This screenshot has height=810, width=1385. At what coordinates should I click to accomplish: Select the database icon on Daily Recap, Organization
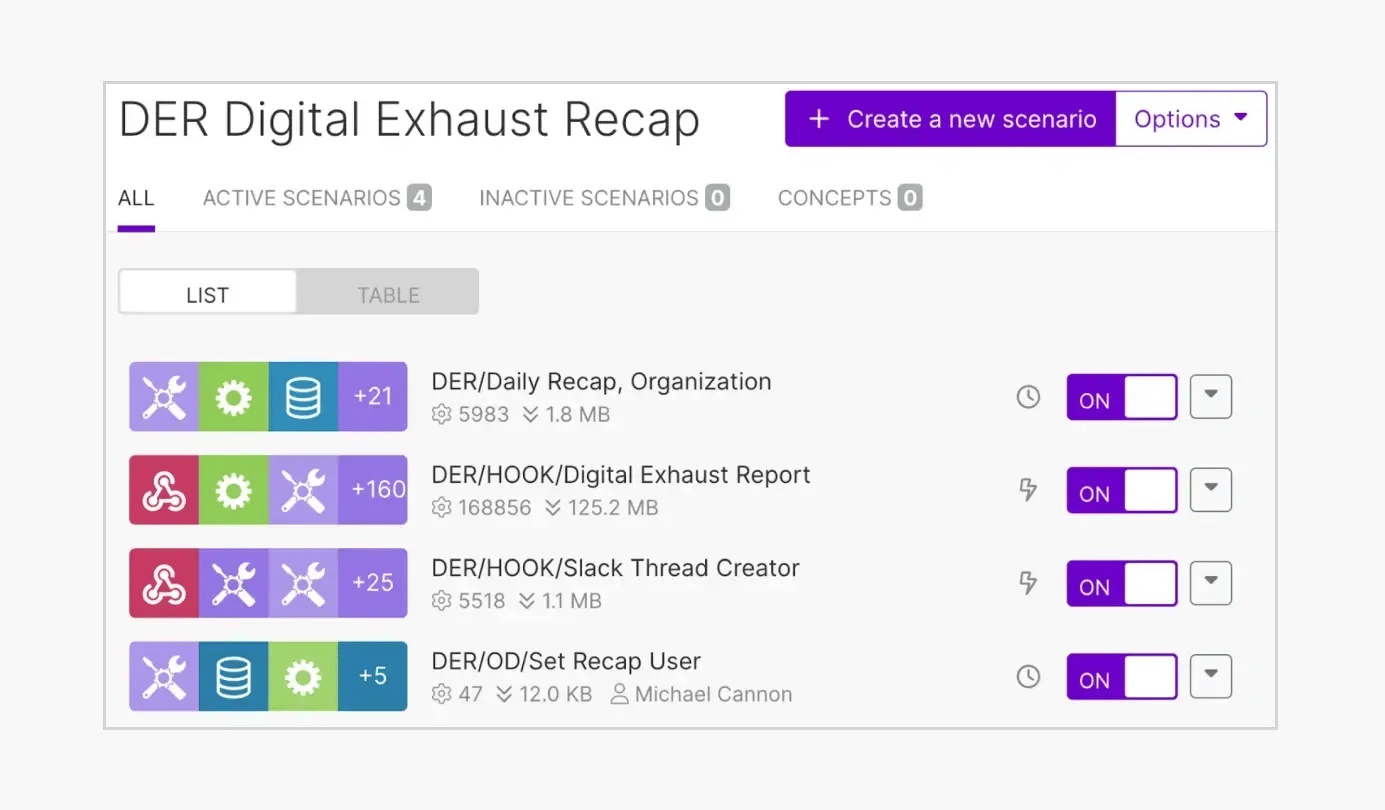(303, 397)
